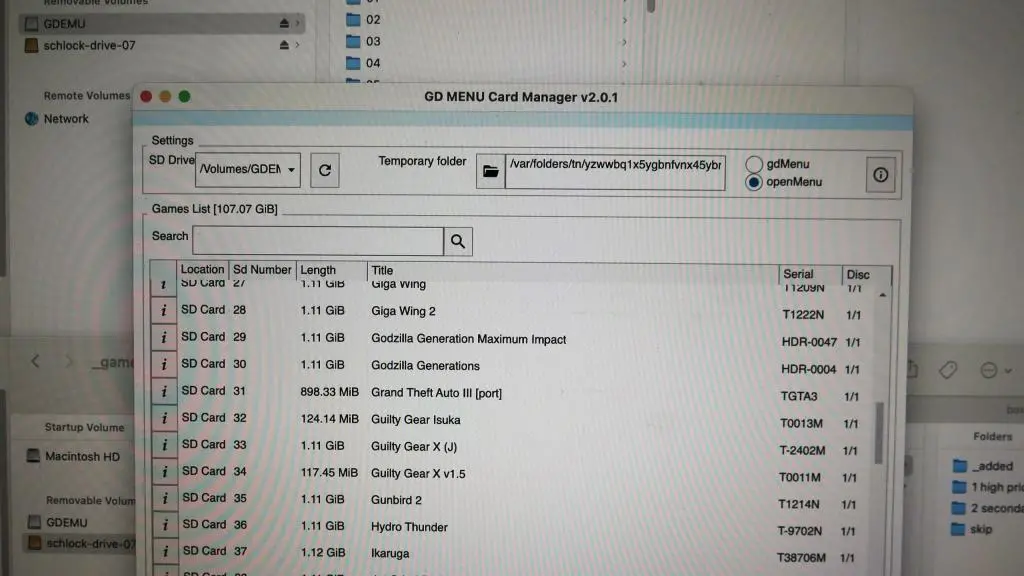Show info for Hydro Thunder
This screenshot has height=576, width=1024.
[165, 524]
